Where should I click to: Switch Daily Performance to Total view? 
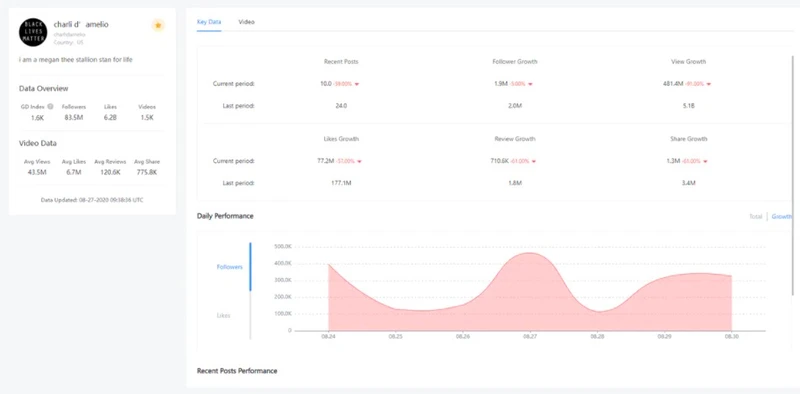click(x=756, y=216)
